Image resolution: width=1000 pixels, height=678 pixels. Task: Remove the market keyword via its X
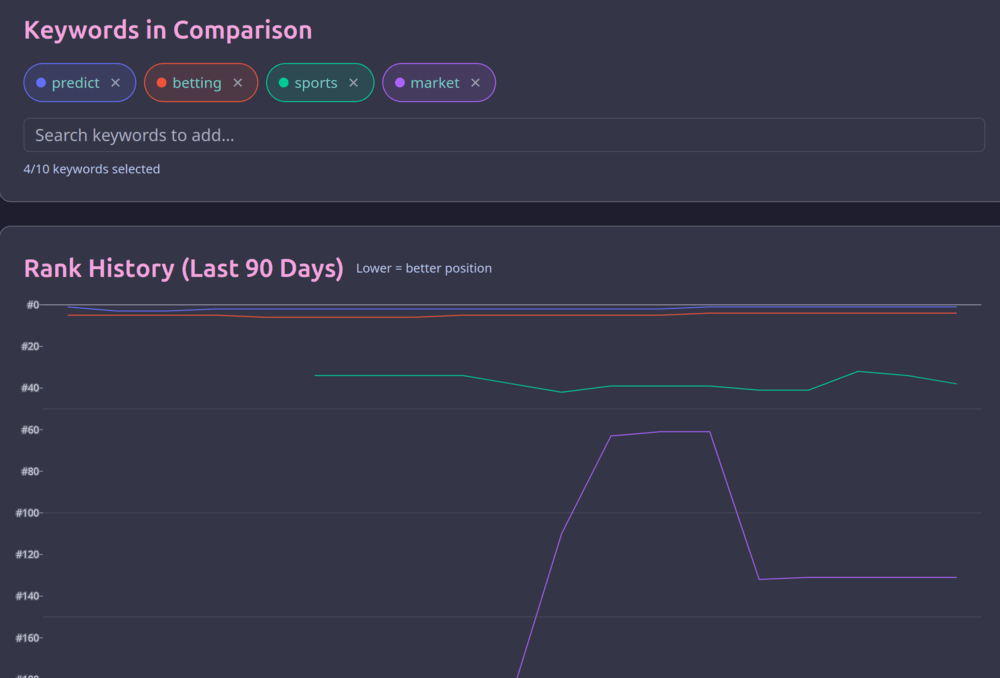[475, 82]
